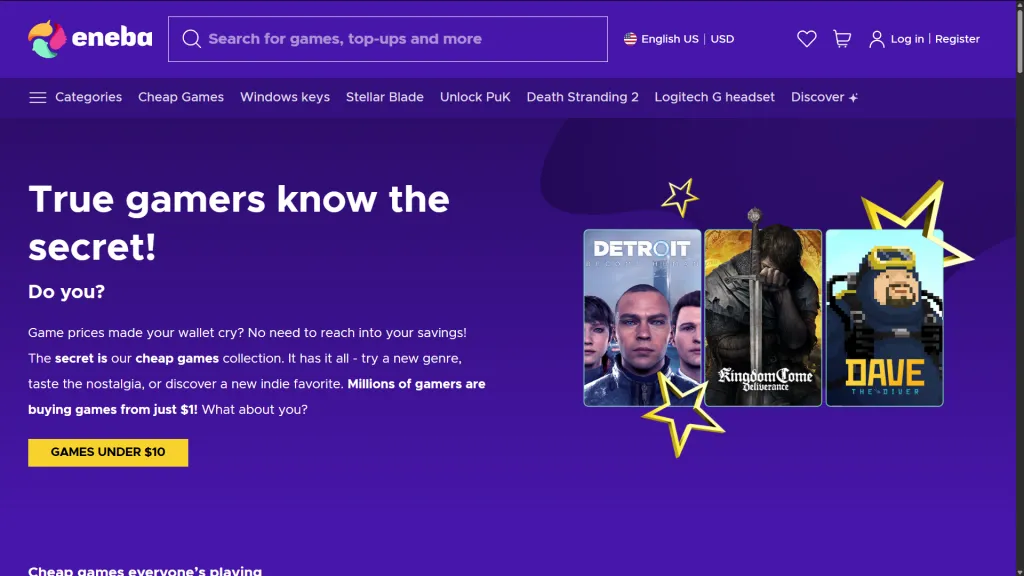Go to Cheap Games

click(x=181, y=97)
